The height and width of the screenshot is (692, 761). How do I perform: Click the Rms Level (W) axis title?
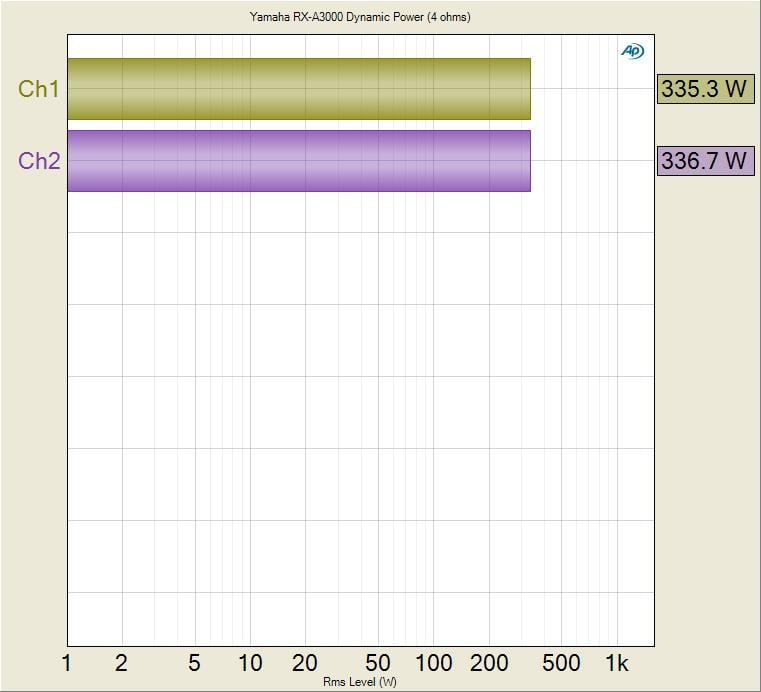360,682
